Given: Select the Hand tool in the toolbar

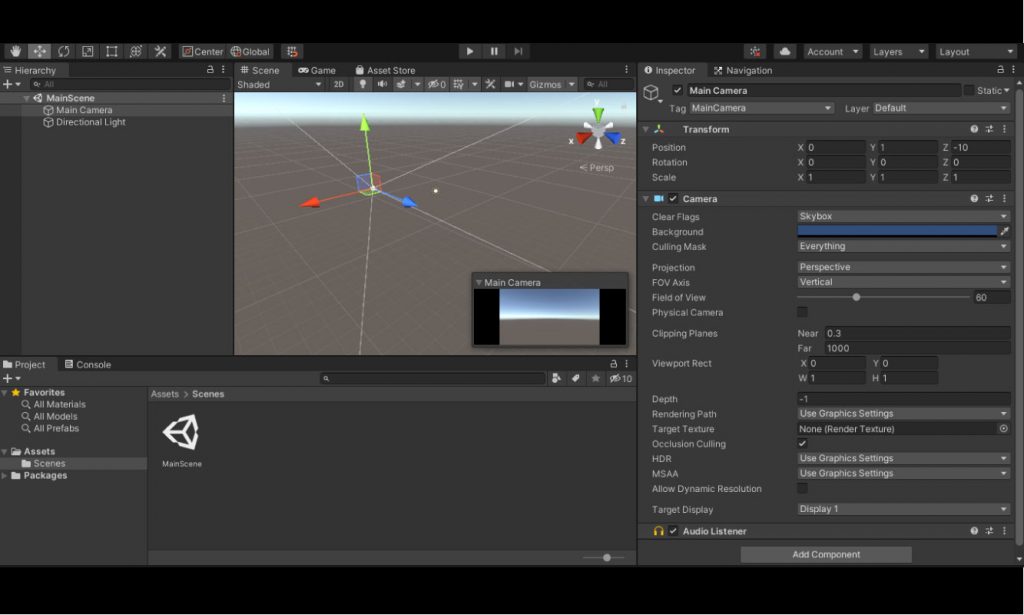Looking at the screenshot, I should [14, 51].
